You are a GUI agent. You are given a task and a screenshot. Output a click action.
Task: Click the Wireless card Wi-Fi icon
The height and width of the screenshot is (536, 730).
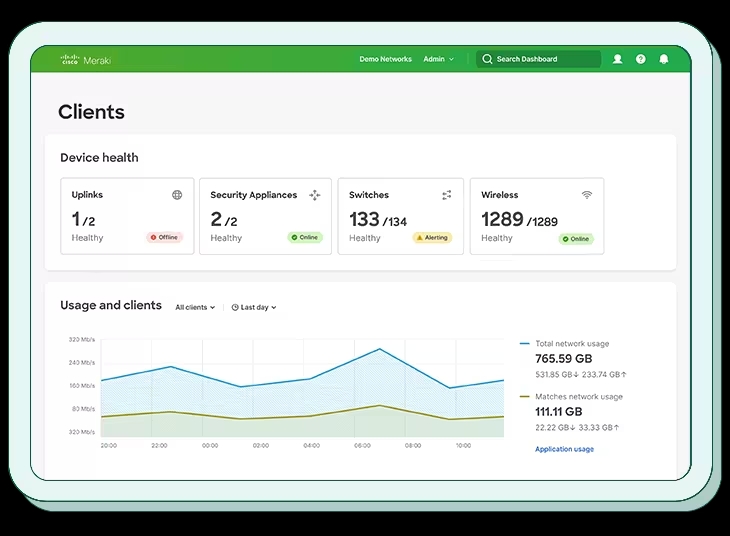[586, 195]
